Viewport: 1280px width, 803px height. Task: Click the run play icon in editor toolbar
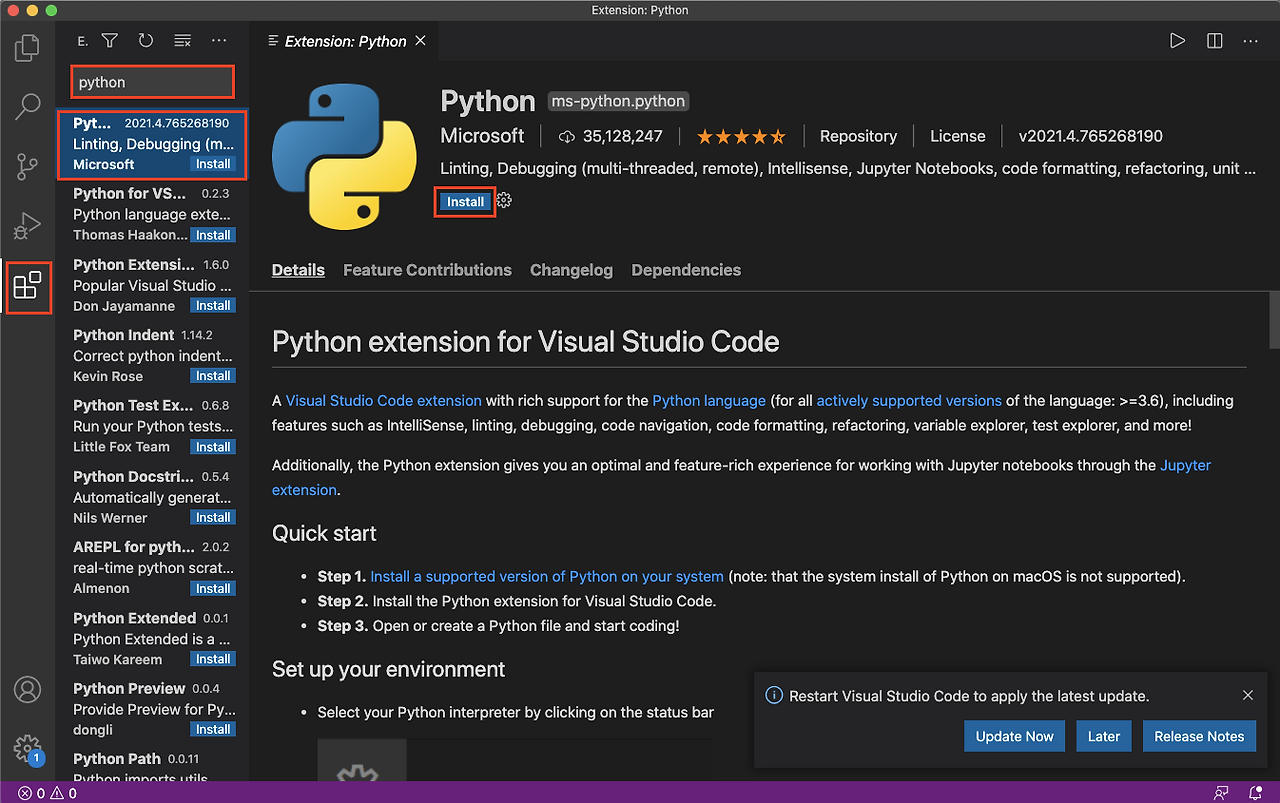click(1178, 41)
